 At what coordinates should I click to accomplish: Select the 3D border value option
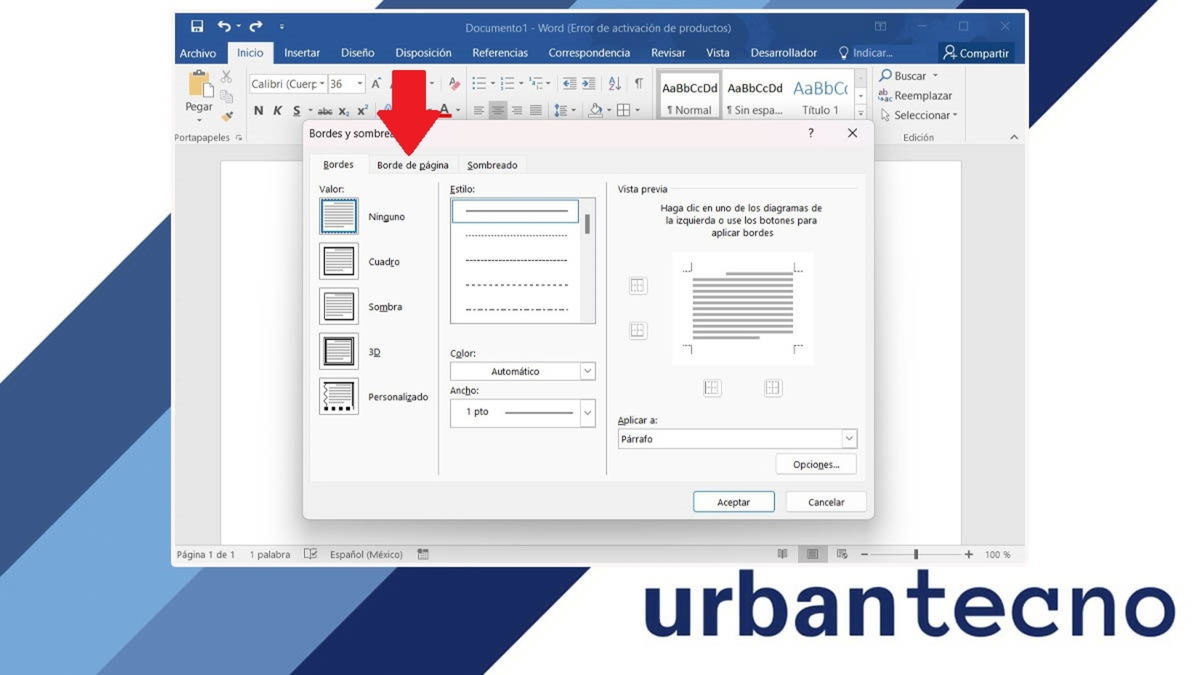(x=337, y=351)
